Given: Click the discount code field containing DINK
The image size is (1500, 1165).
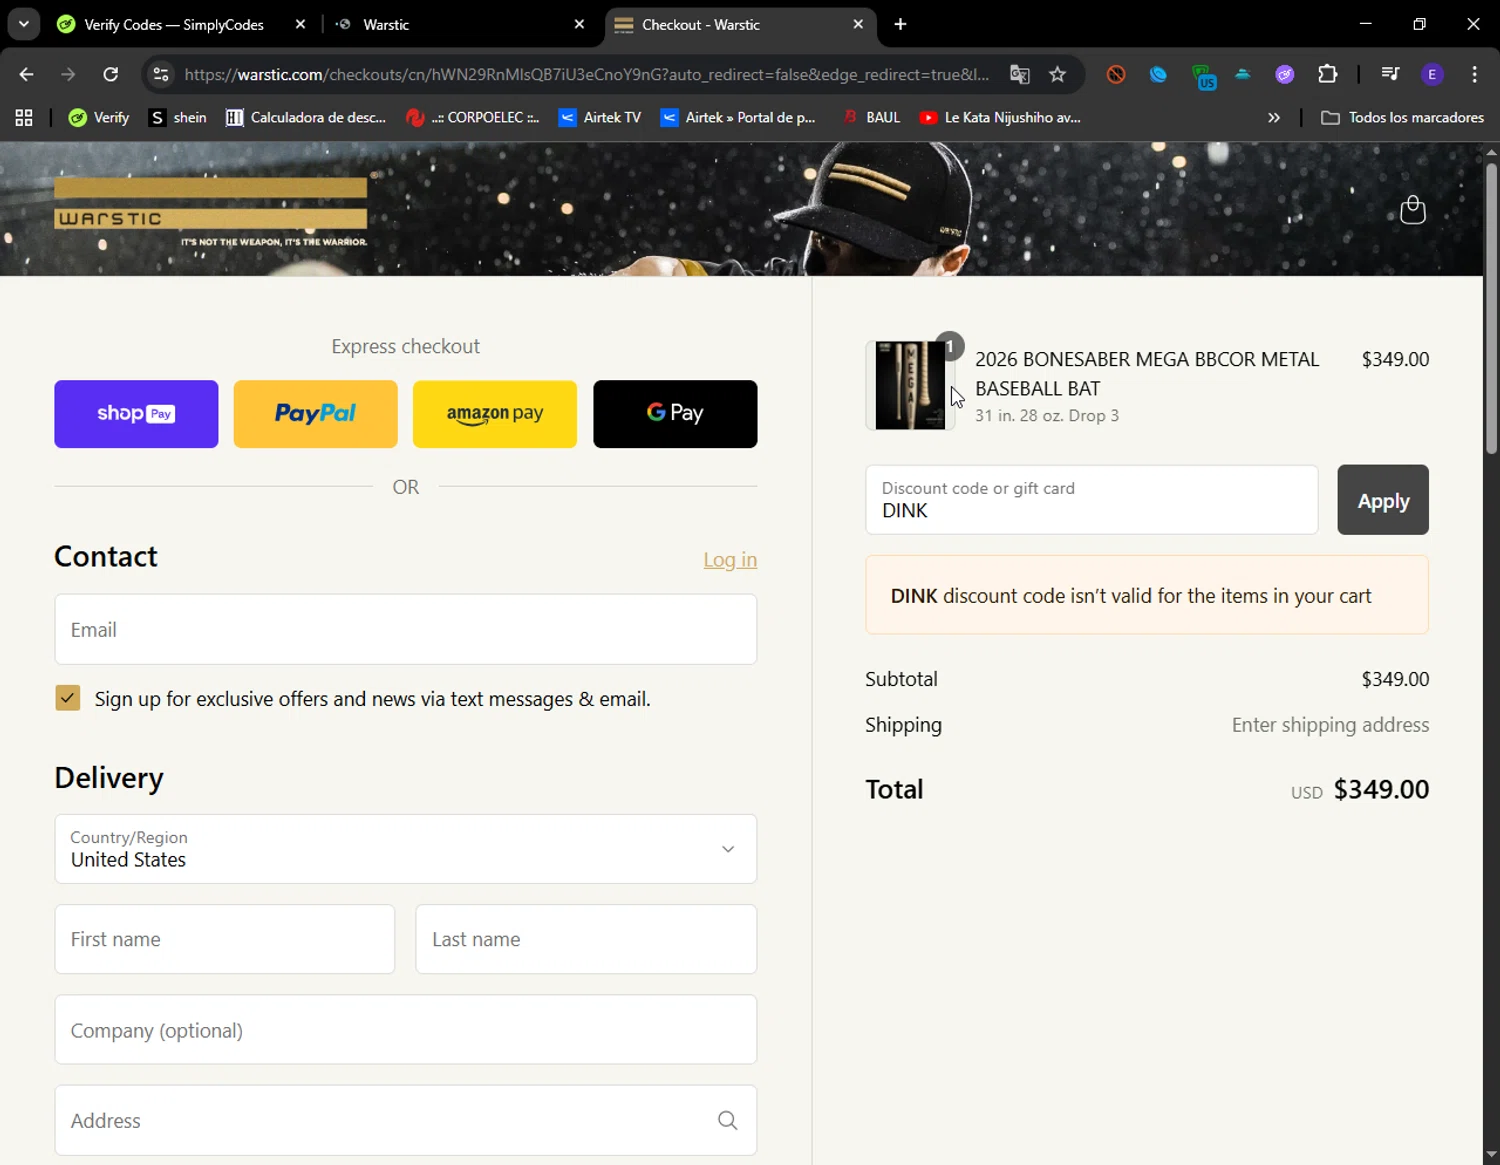Looking at the screenshot, I should [1092, 500].
